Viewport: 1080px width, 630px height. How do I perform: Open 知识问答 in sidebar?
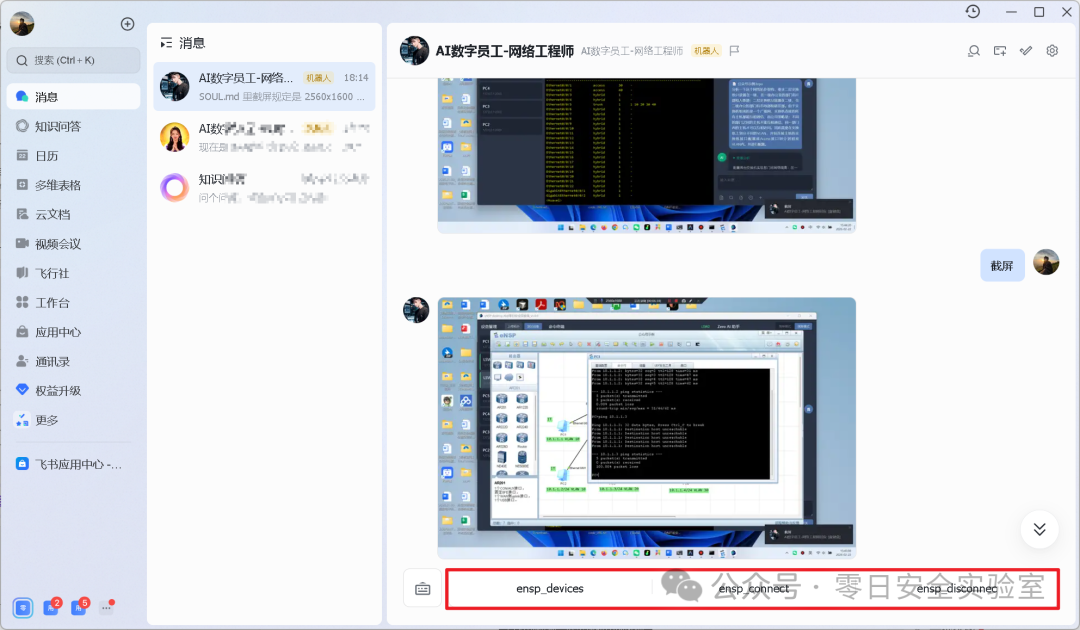[x=74, y=126]
